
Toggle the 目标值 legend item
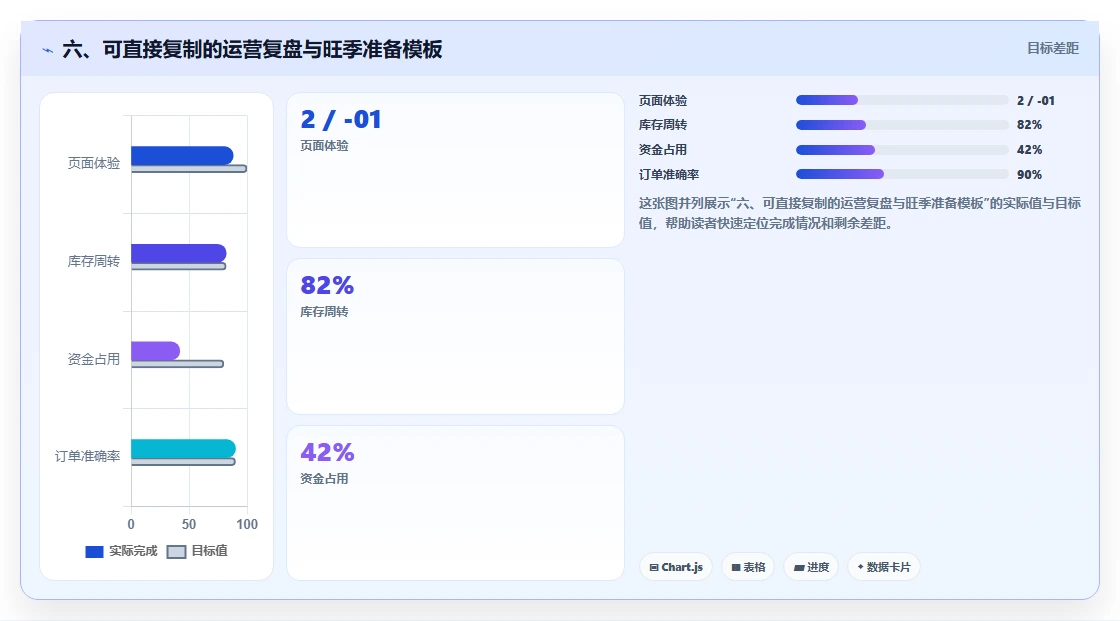pos(197,551)
